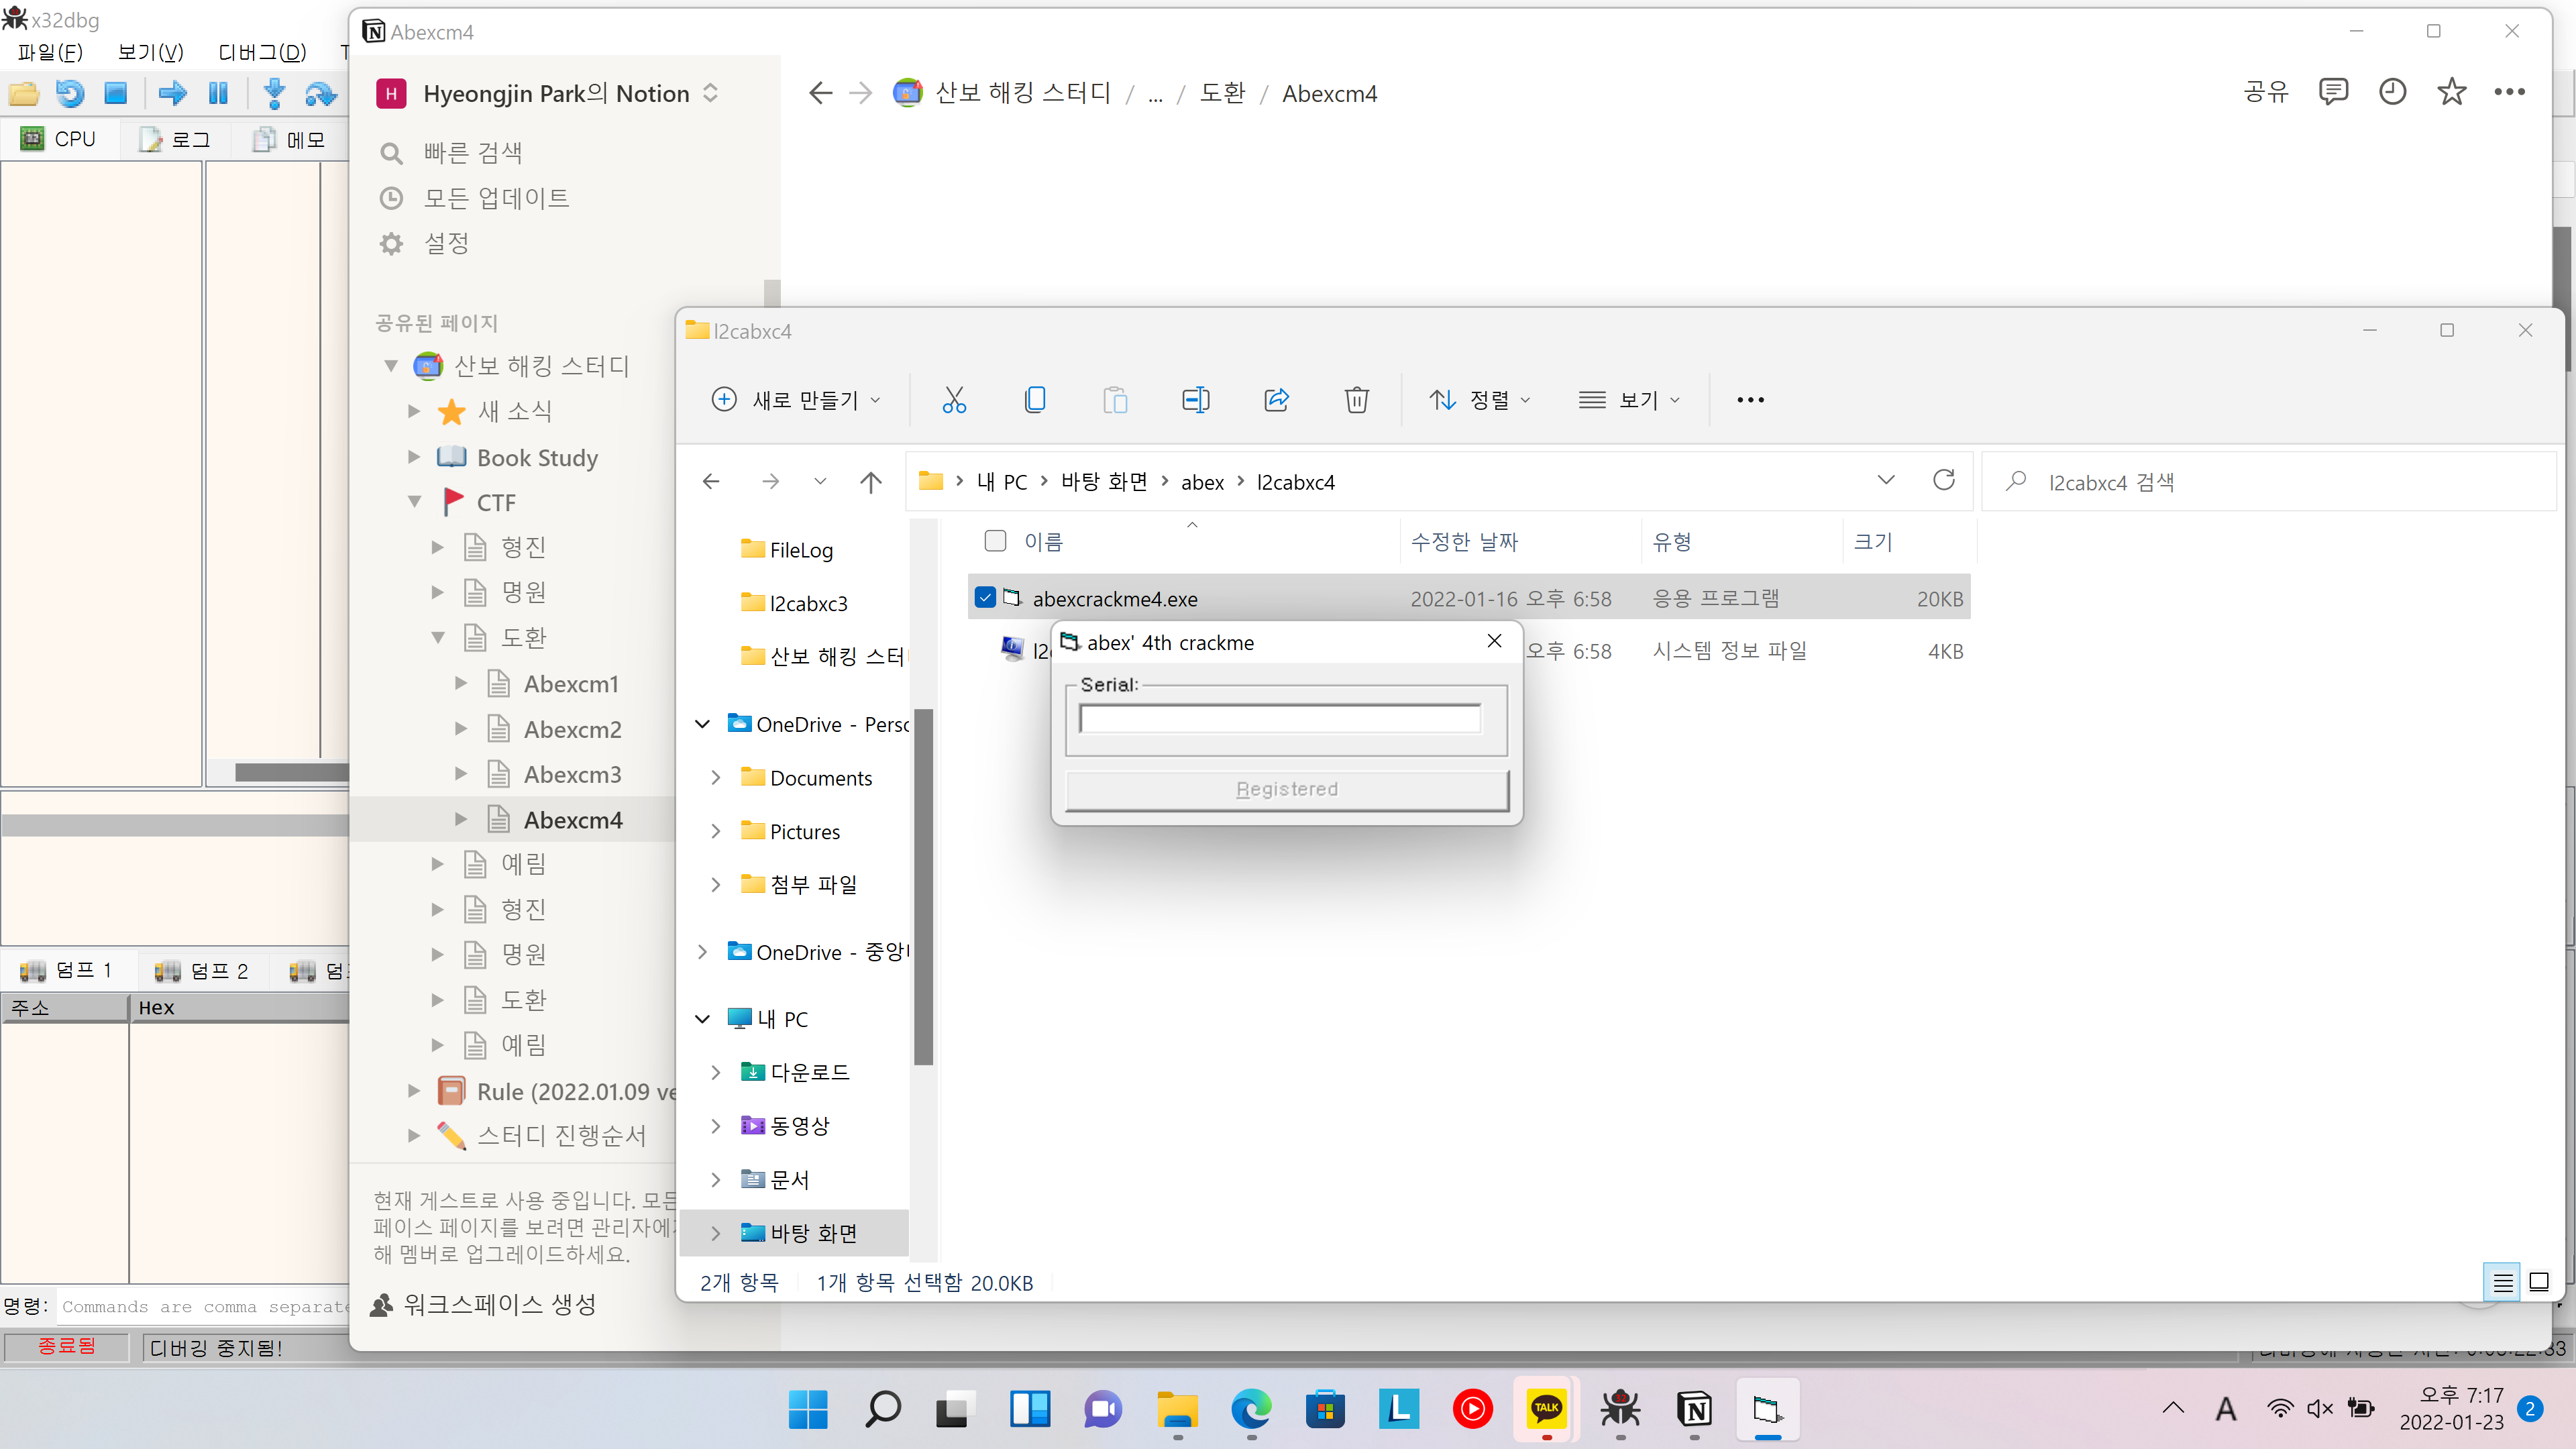Open Notion page history clock icon
This screenshot has width=2576, height=1449.
(2392, 92)
